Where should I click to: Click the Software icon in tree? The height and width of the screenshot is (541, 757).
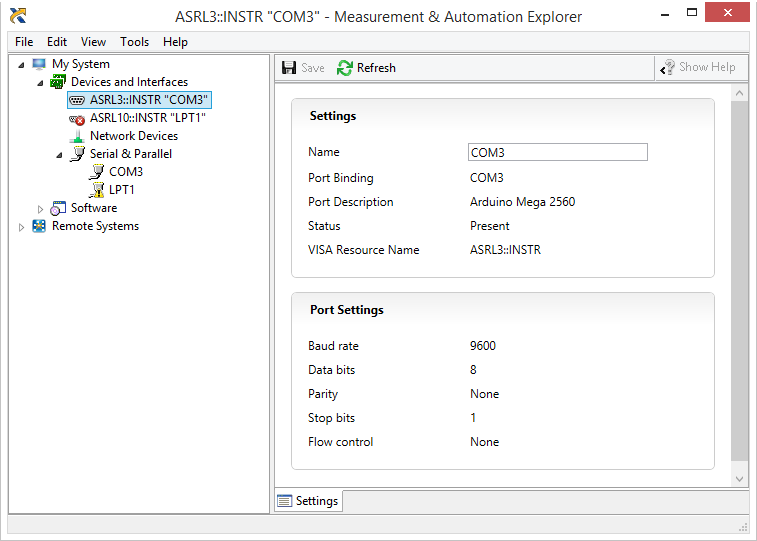(x=58, y=208)
